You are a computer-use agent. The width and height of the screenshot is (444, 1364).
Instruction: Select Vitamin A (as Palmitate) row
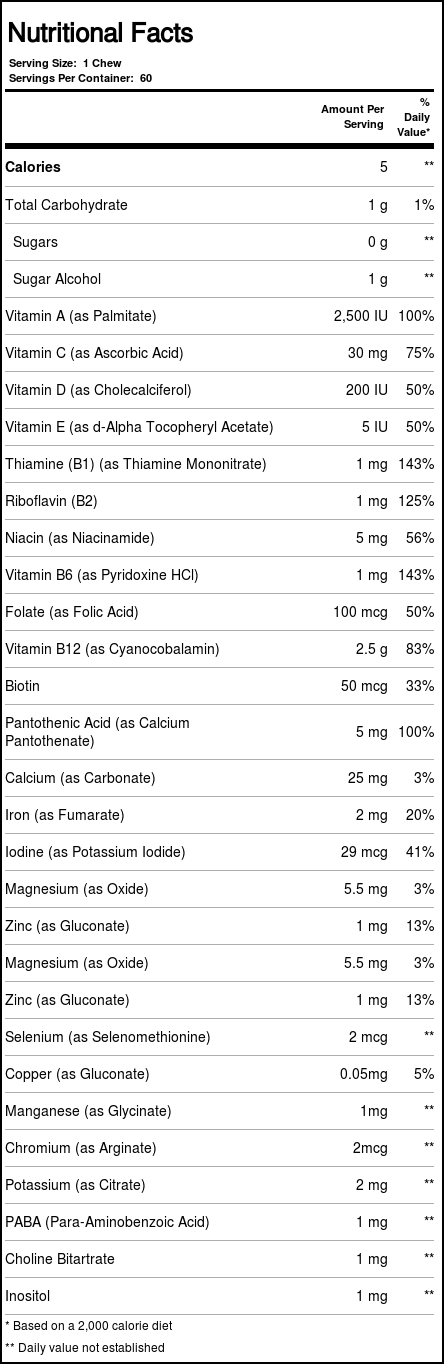coord(222,316)
